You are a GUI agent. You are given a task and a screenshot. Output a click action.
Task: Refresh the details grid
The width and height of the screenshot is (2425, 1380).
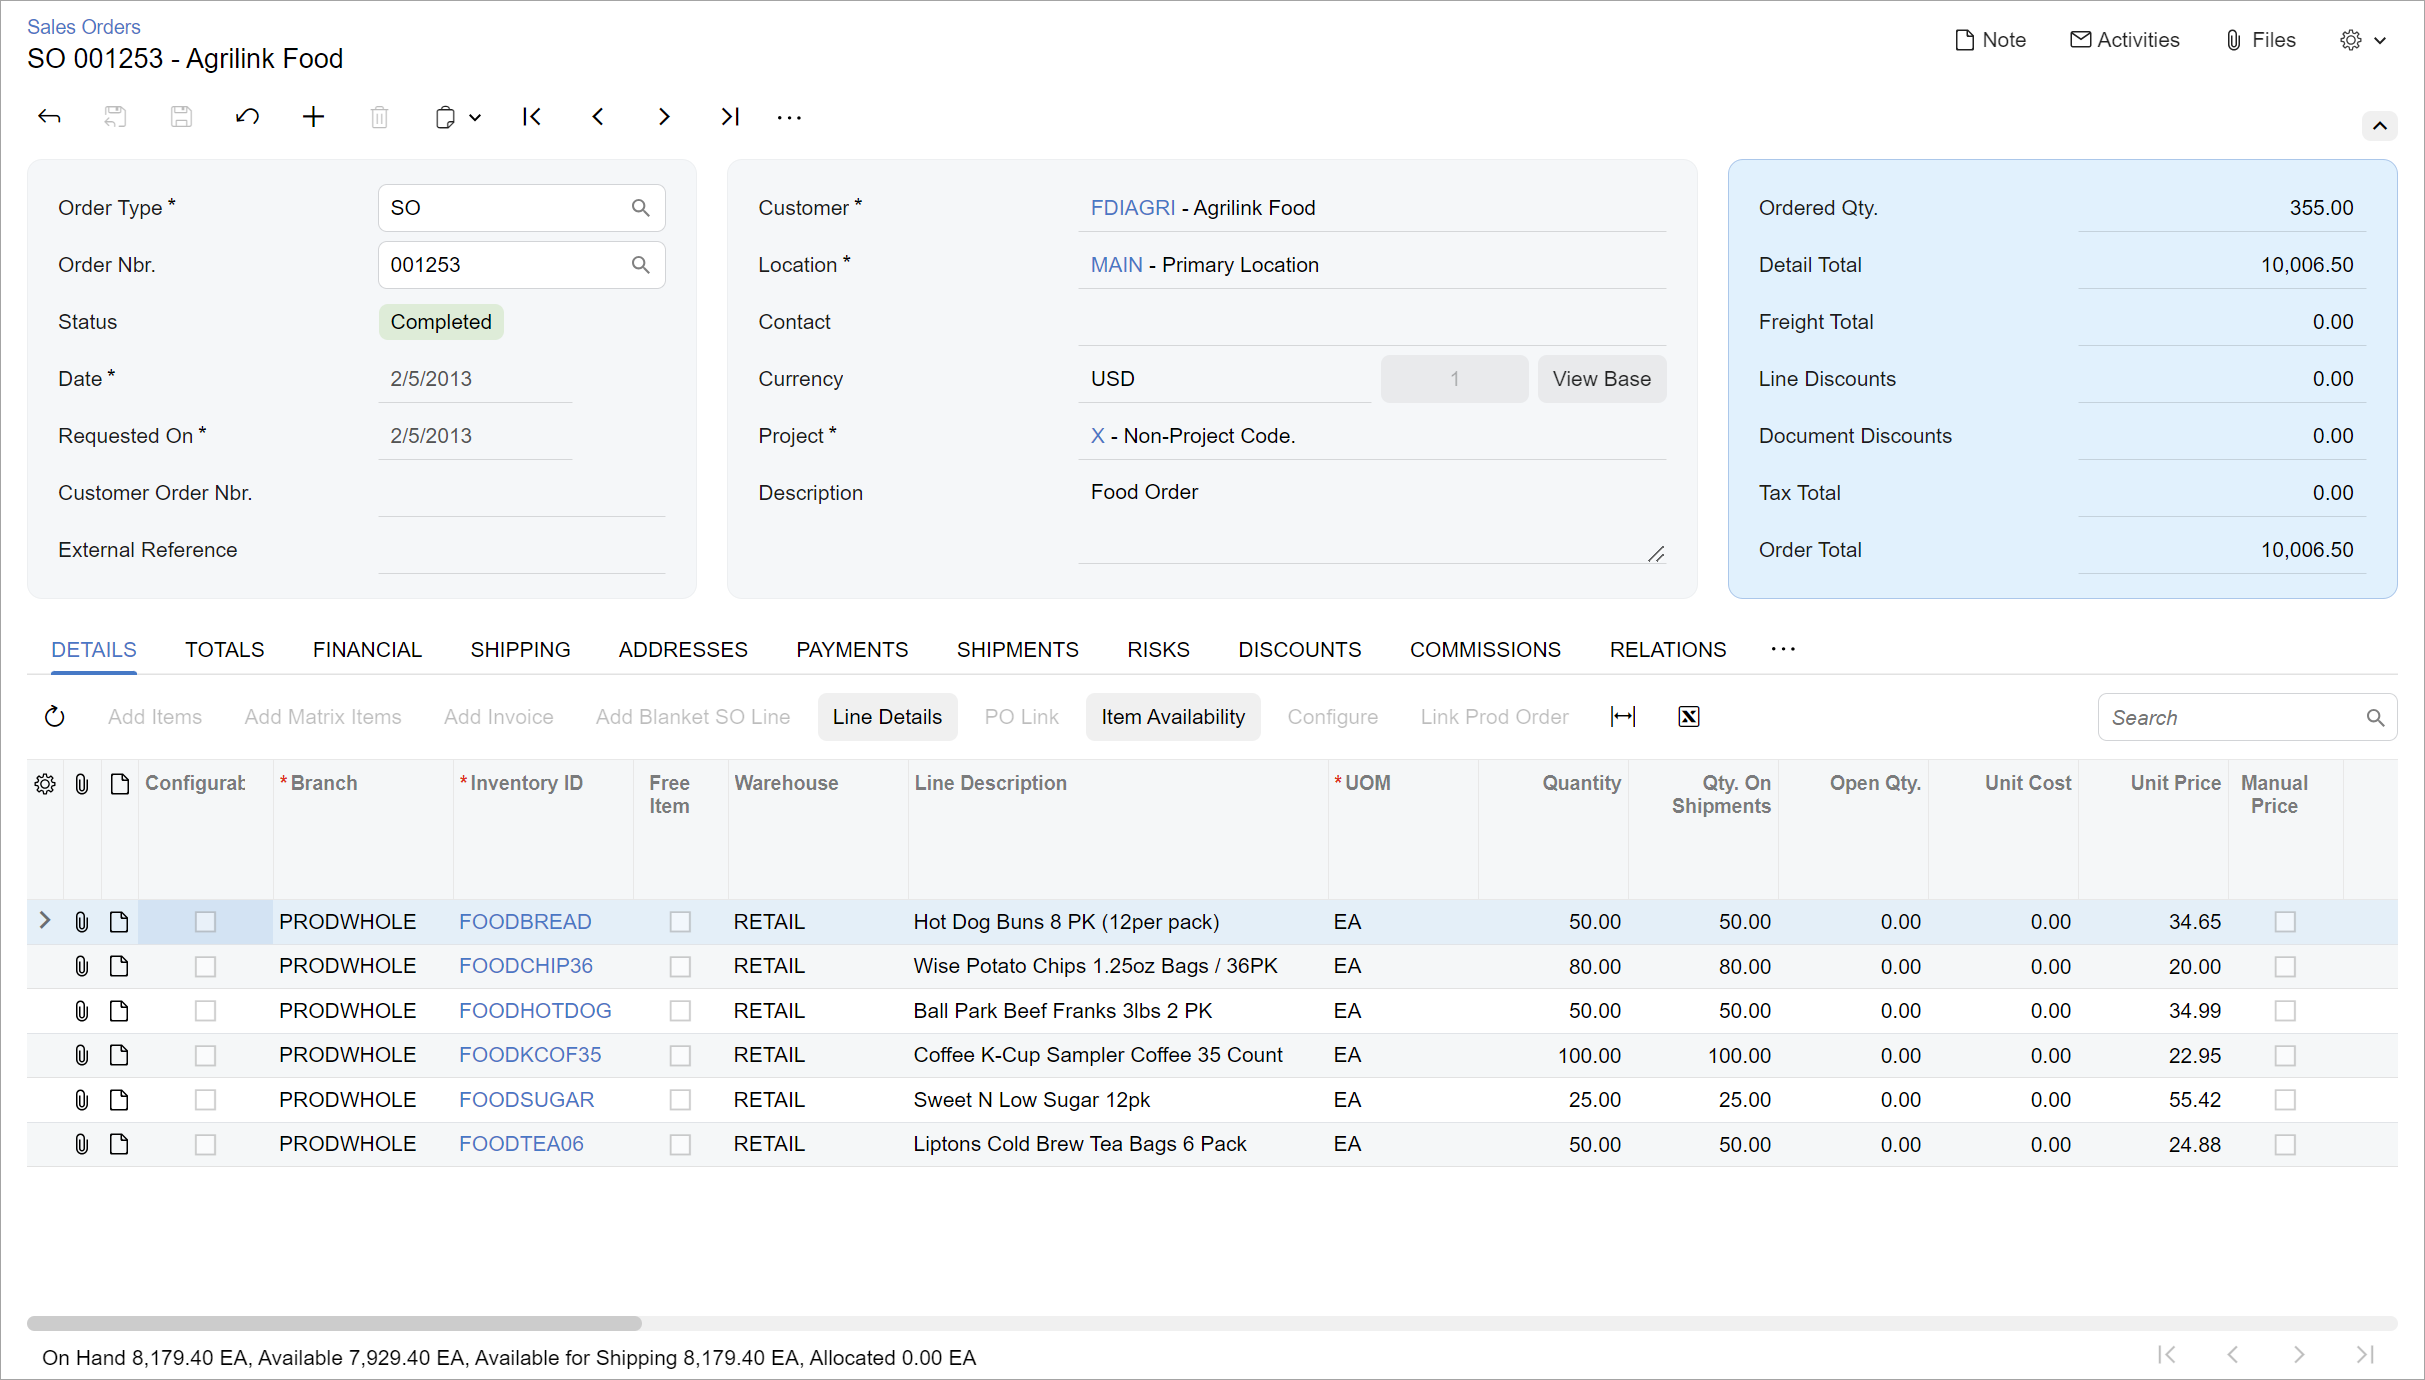pos(55,717)
